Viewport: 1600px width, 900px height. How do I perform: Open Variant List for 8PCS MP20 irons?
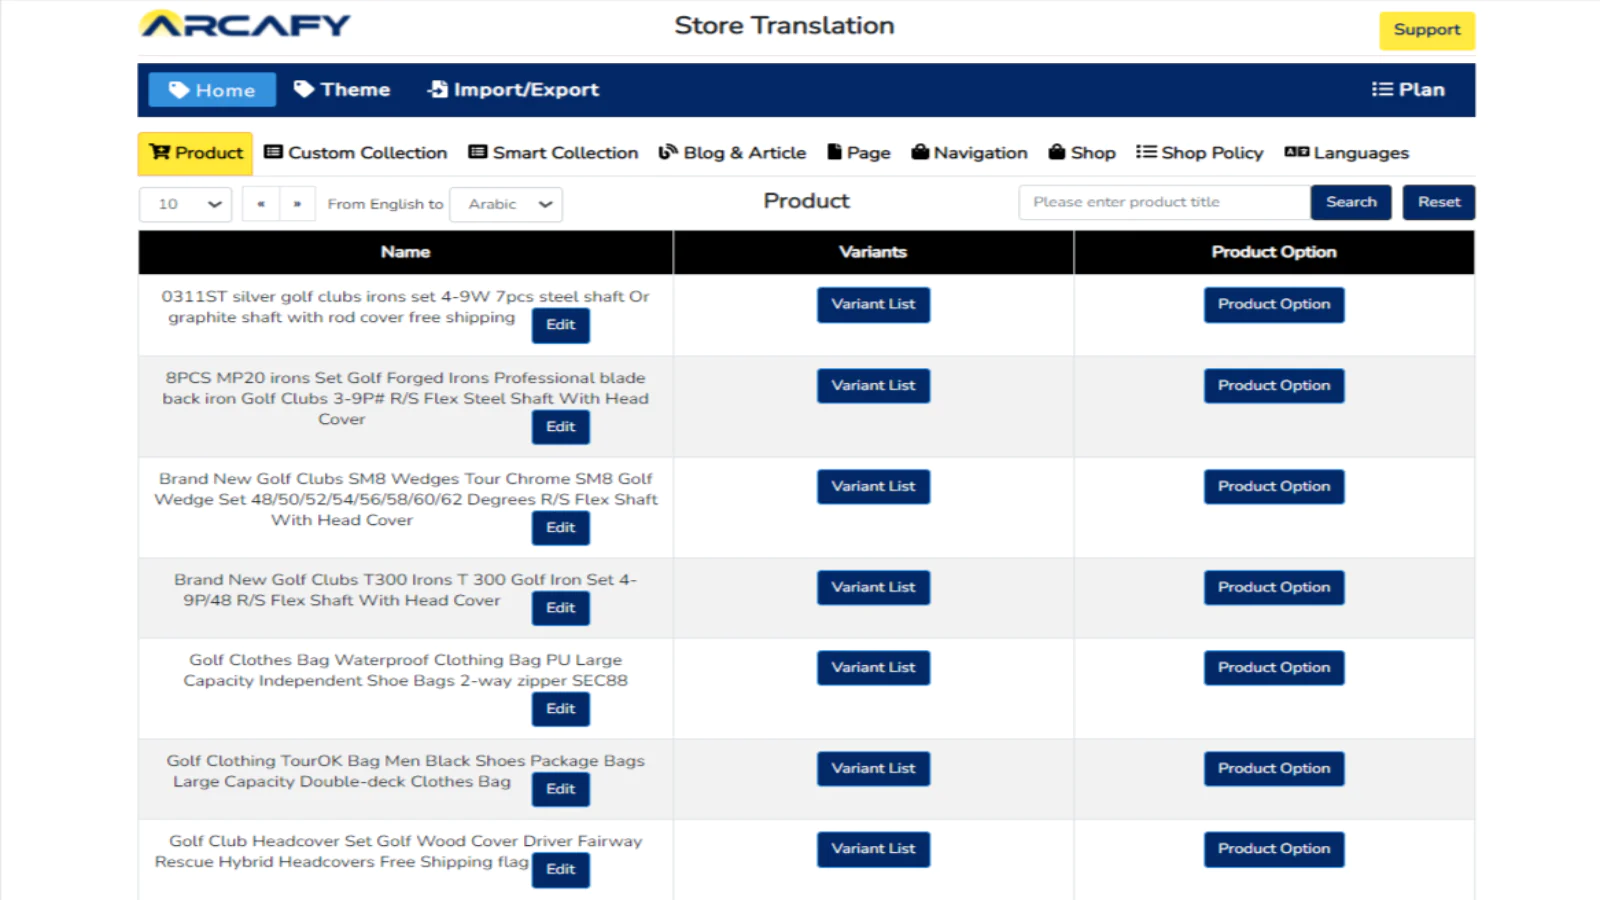873,386
